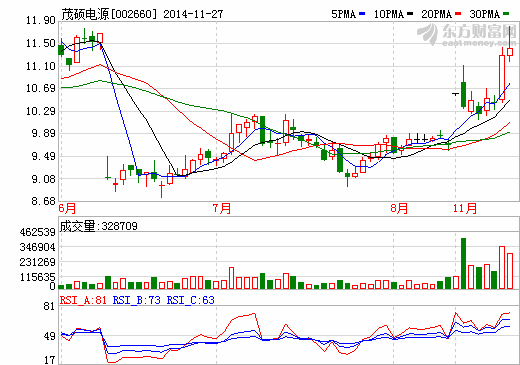Click the final red candlestick at far right

(x=510, y=52)
